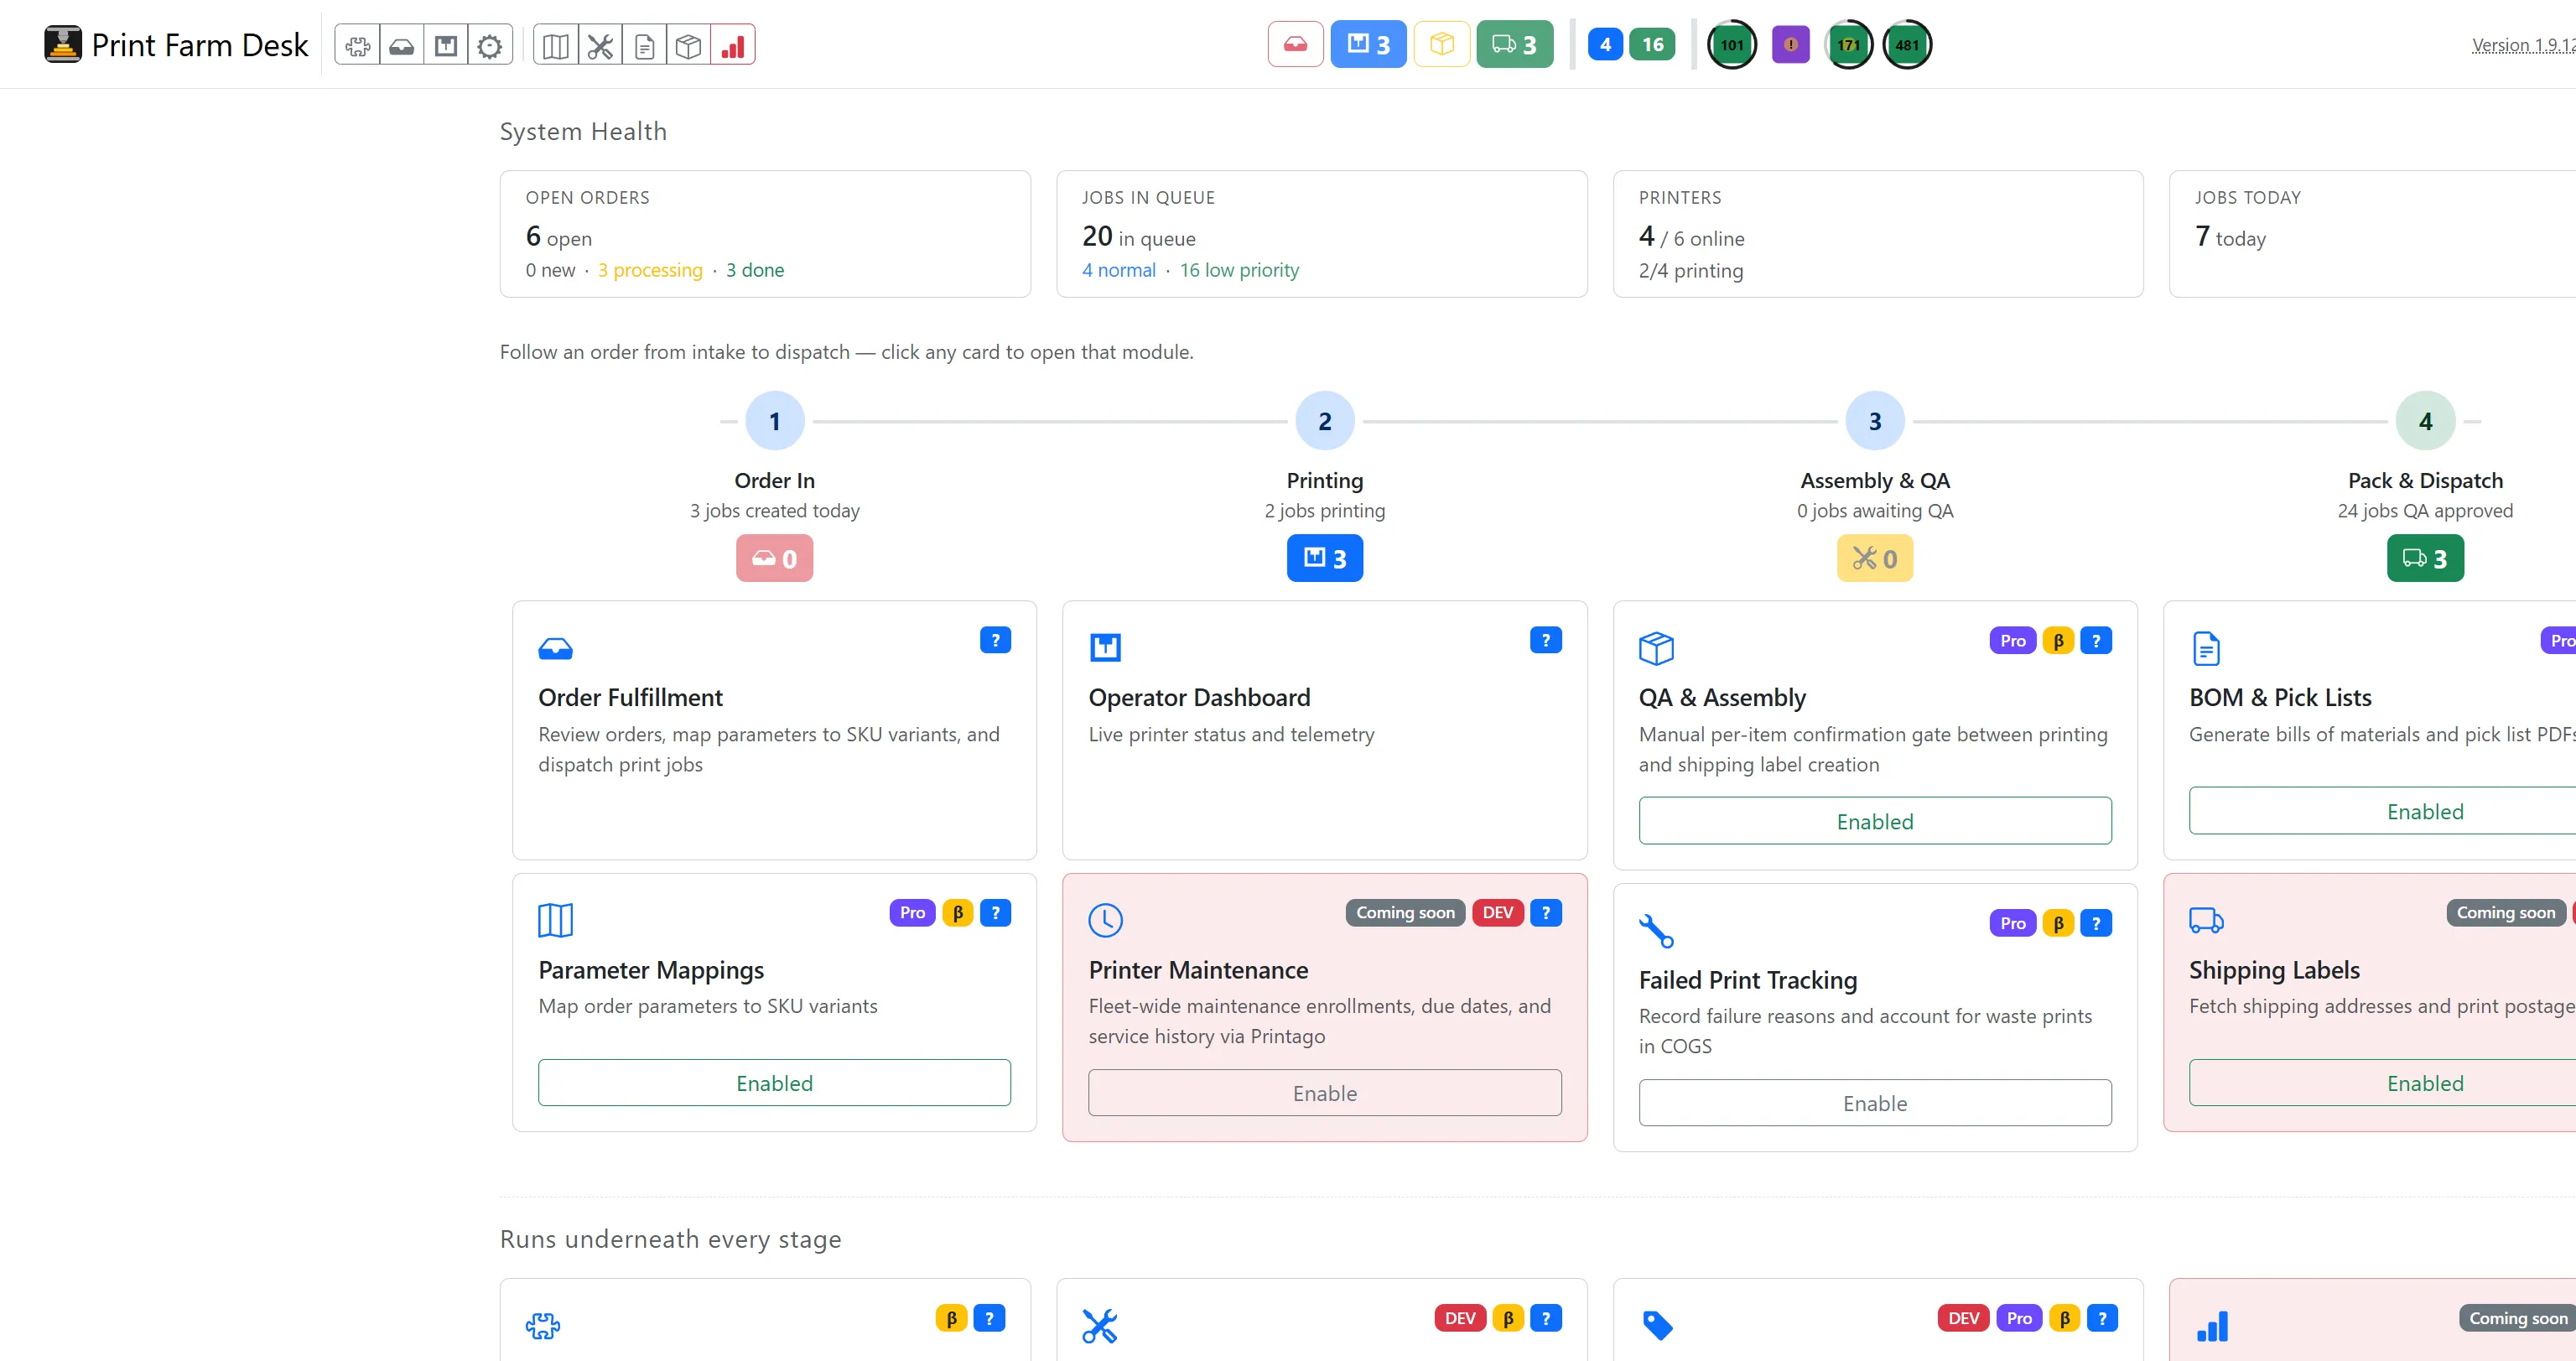Toggle the Printer Maintenance Enable button
Screen dimensions: 2576x1361
[x=1324, y=1093]
